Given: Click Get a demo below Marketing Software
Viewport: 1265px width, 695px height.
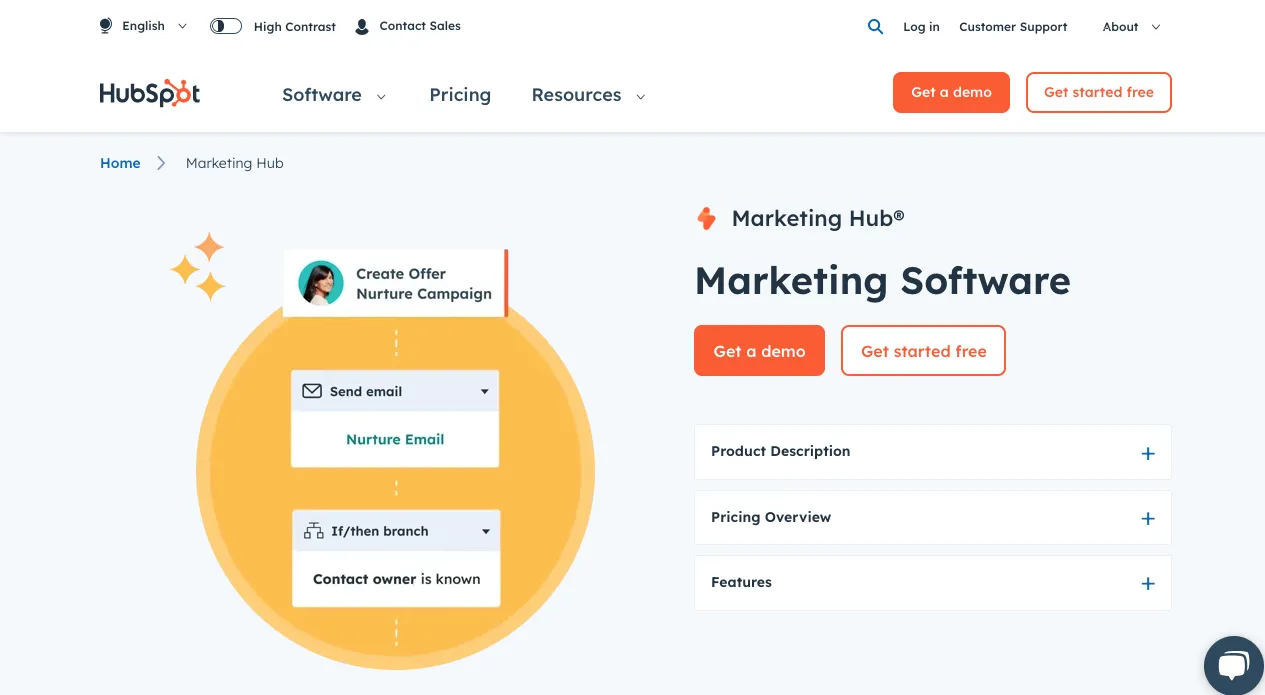Looking at the screenshot, I should coord(759,351).
